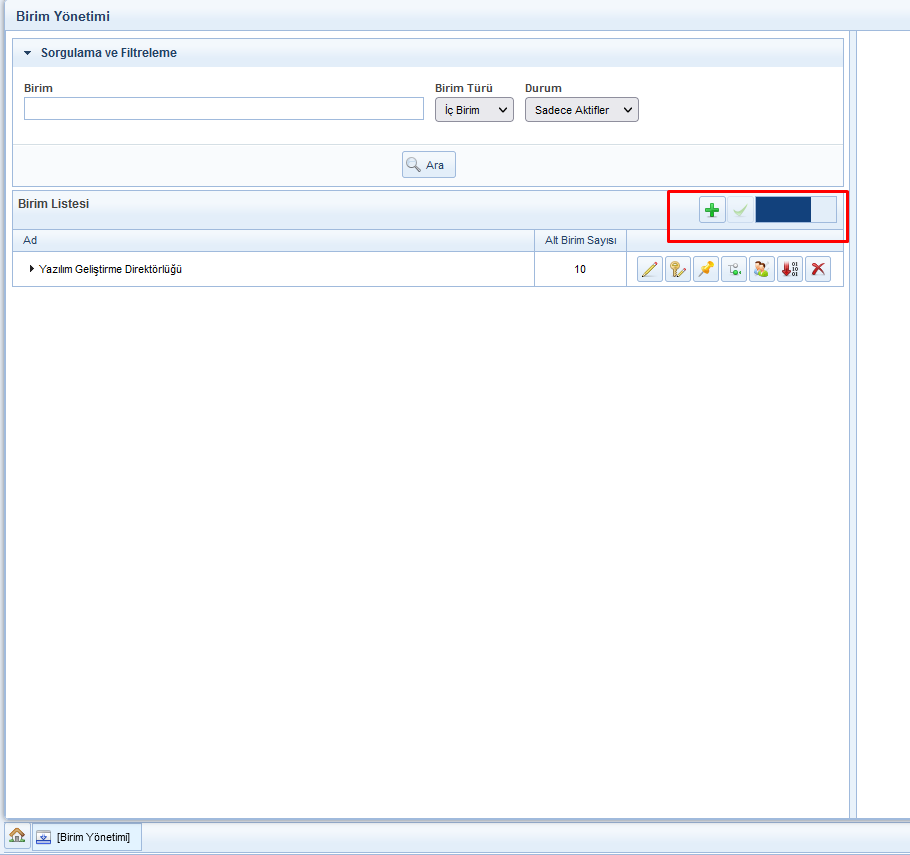Image resolution: width=910 pixels, height=855 pixels.
Task: Open the Durum dropdown showing Sadece Aktifler
Action: tap(581, 110)
